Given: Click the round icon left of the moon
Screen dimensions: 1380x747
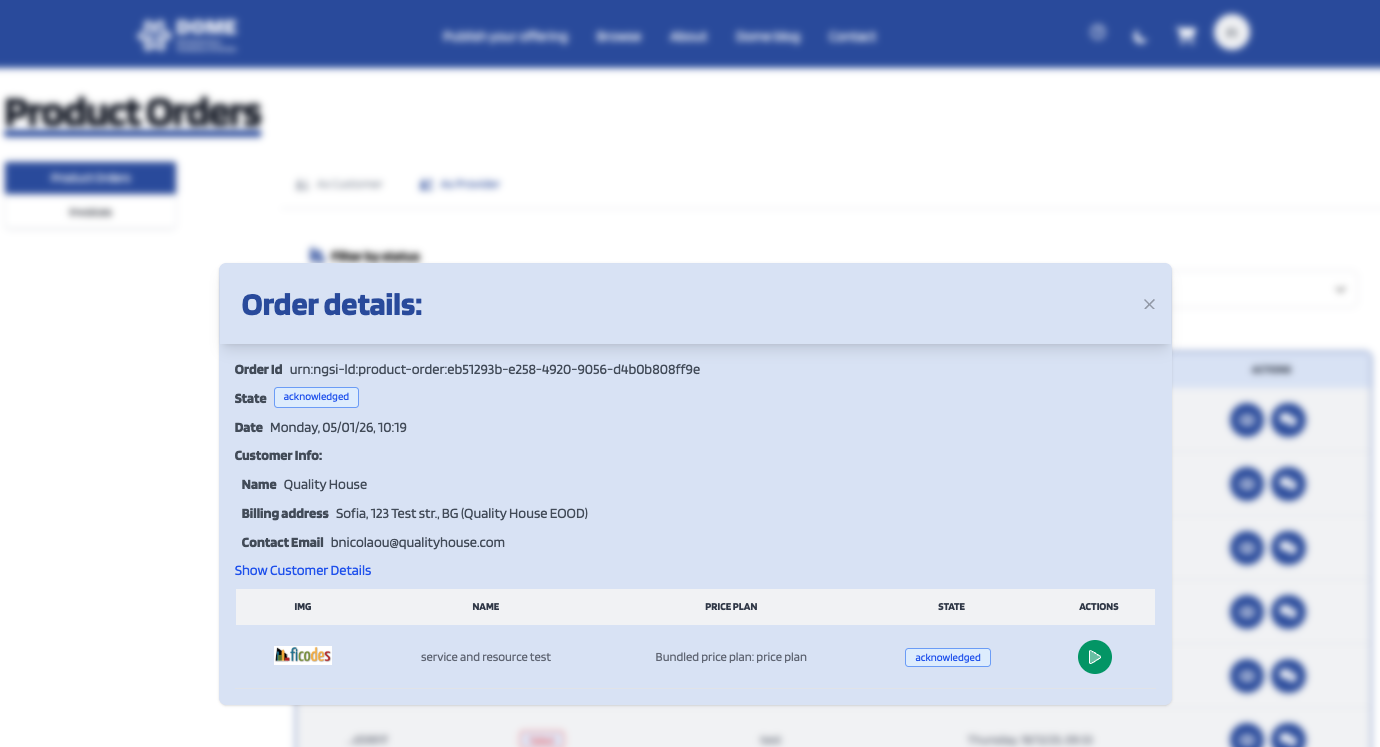Looking at the screenshot, I should pos(1098,33).
